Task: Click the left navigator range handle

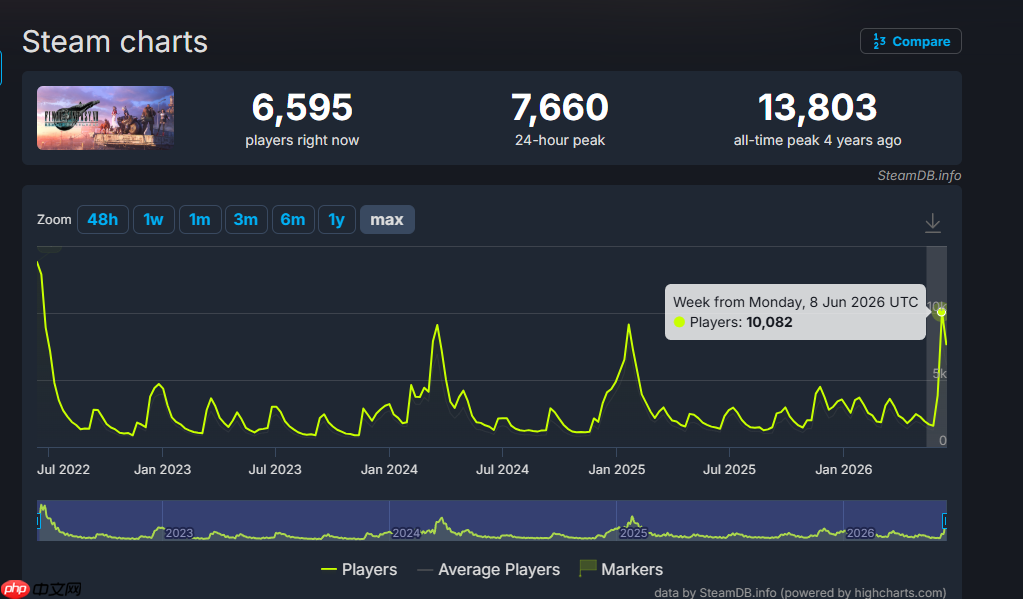Action: [x=38, y=521]
